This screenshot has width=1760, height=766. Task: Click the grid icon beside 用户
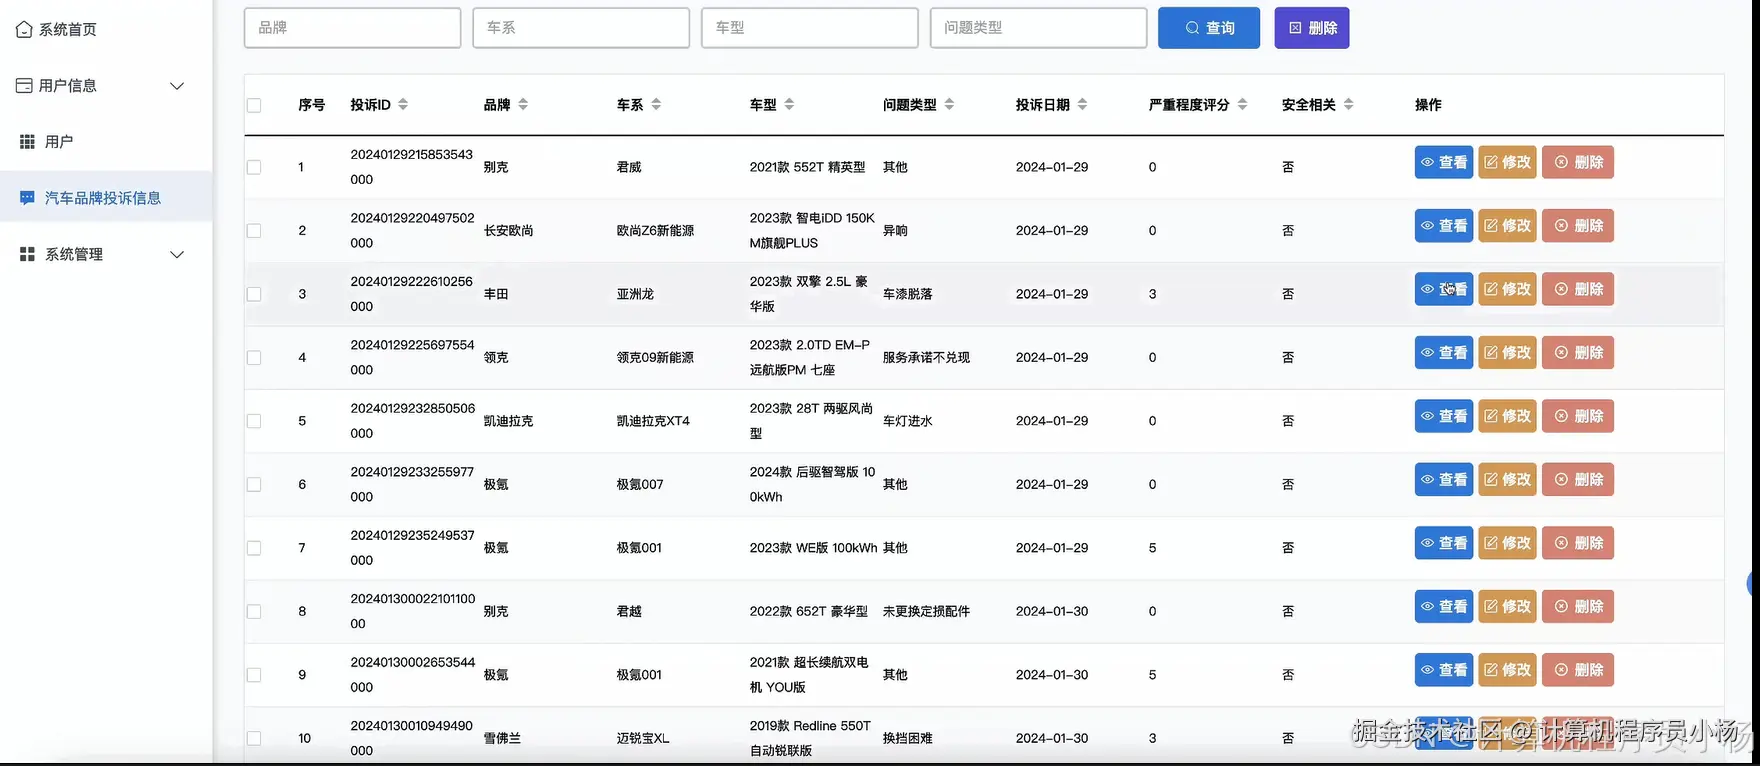point(27,142)
